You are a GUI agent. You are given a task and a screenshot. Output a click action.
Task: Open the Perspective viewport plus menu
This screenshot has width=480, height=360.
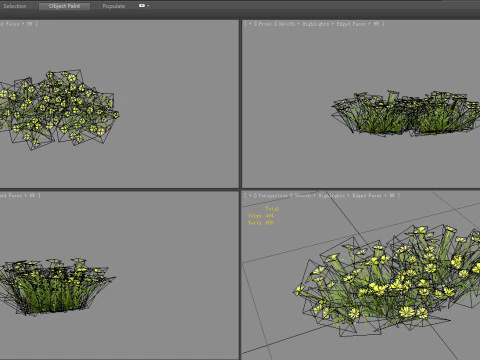(x=250, y=196)
